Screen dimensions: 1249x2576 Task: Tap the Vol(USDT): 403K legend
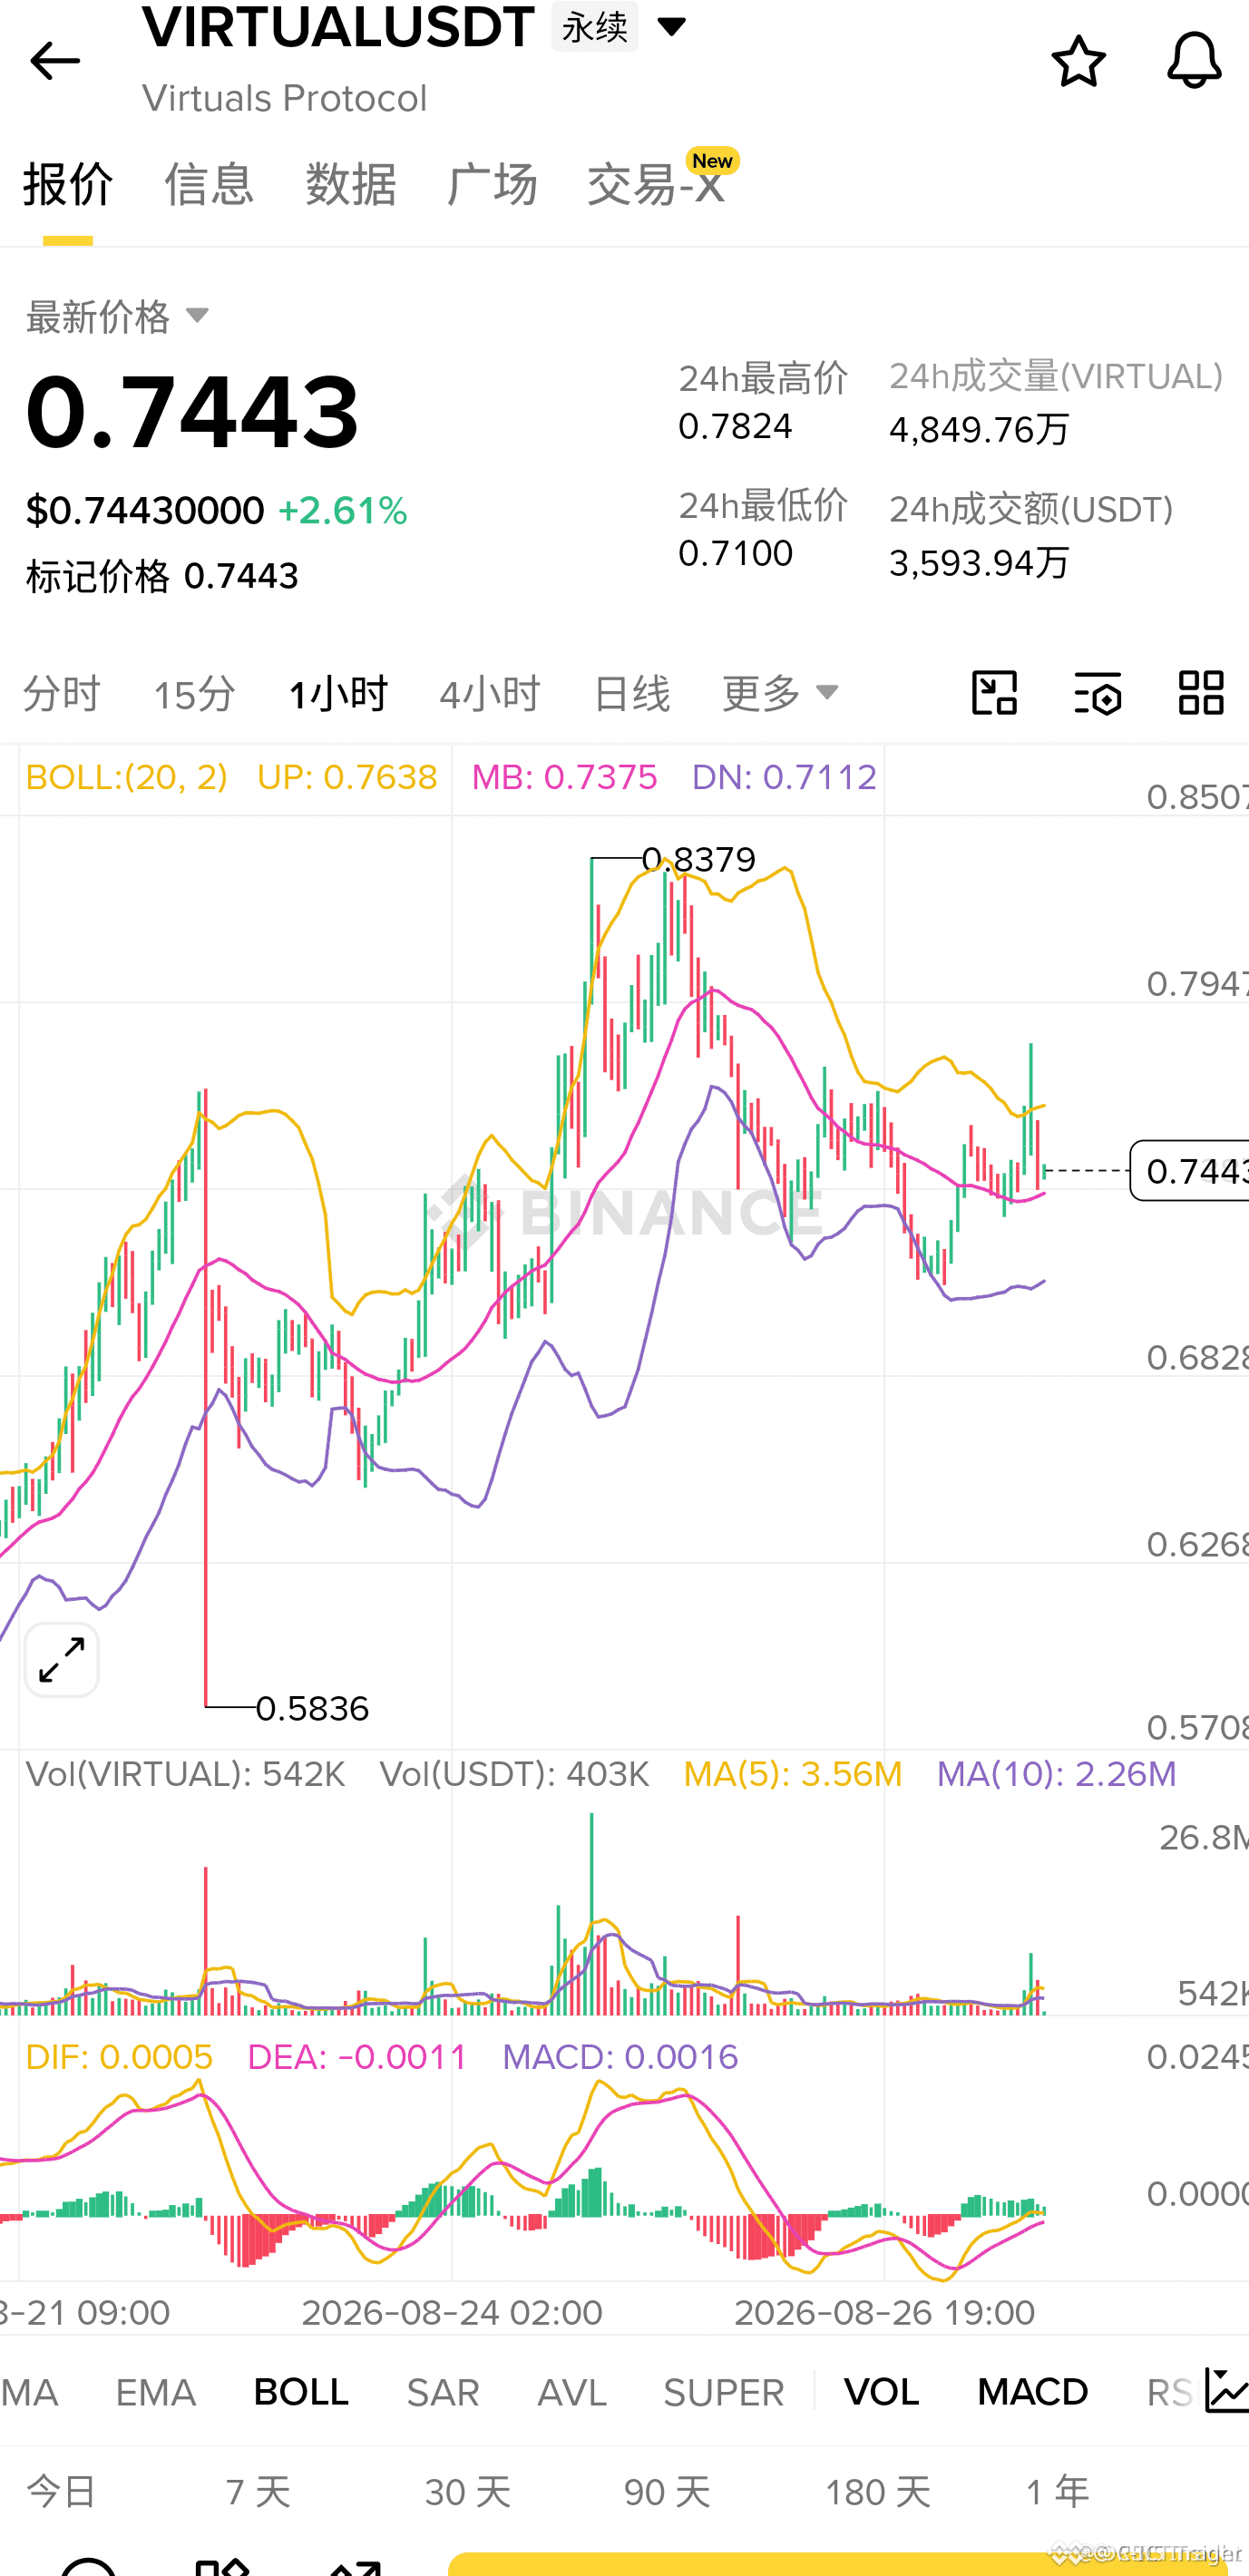tap(514, 1773)
